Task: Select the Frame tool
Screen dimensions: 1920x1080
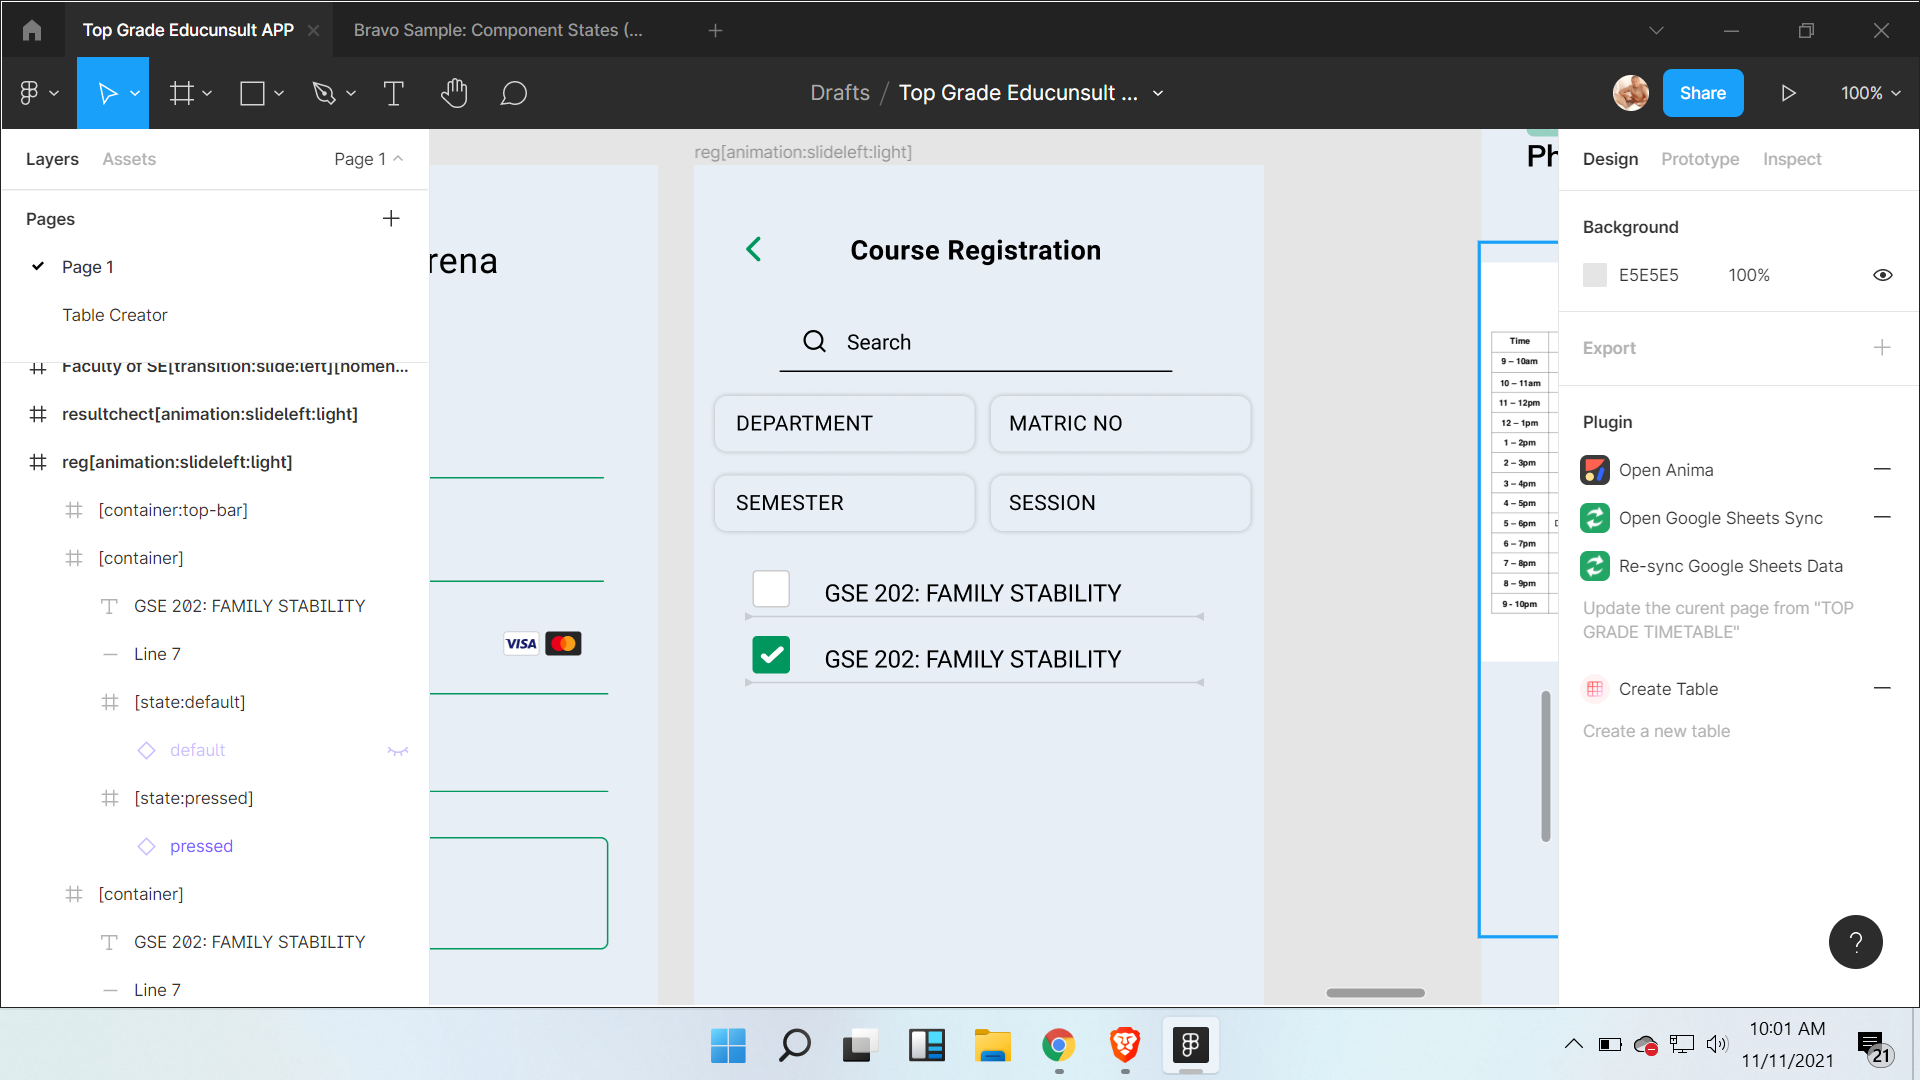Action: tap(181, 93)
